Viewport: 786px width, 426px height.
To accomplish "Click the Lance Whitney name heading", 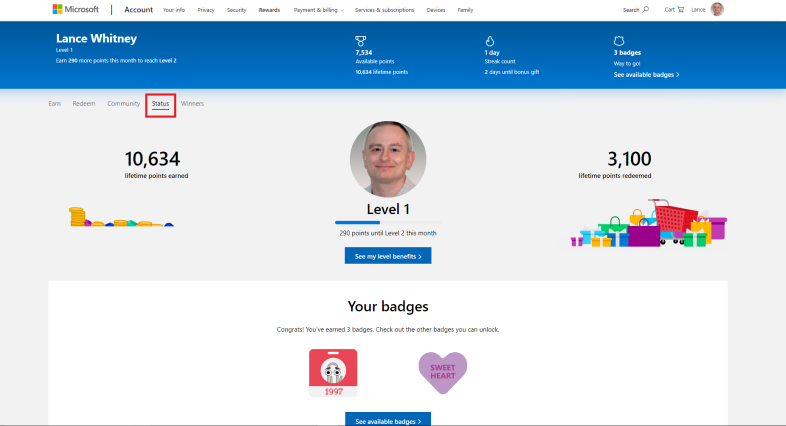I will pyautogui.click(x=96, y=39).
